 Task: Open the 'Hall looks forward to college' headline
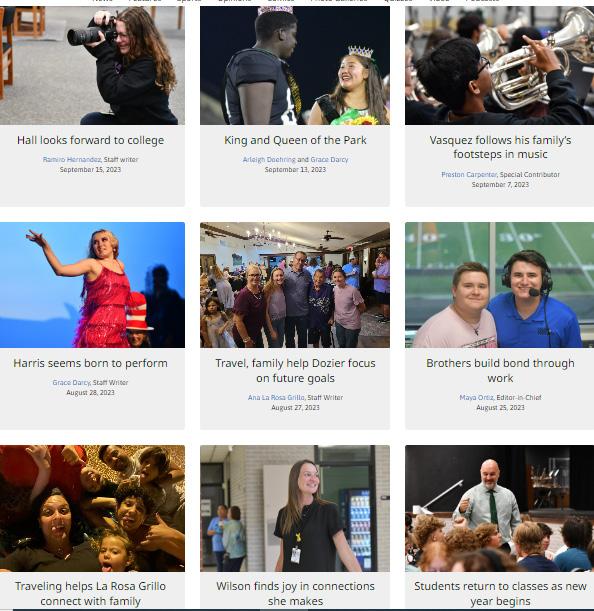[x=90, y=140]
